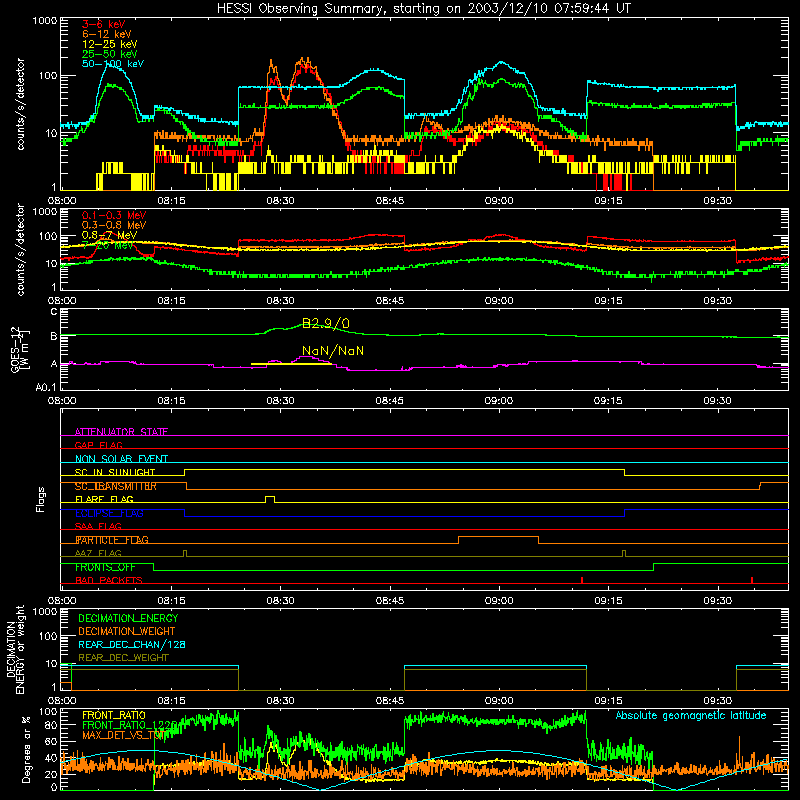This screenshot has width=800, height=800.
Task: Click the 0.8-7 MeV legend label
Action: [110, 235]
